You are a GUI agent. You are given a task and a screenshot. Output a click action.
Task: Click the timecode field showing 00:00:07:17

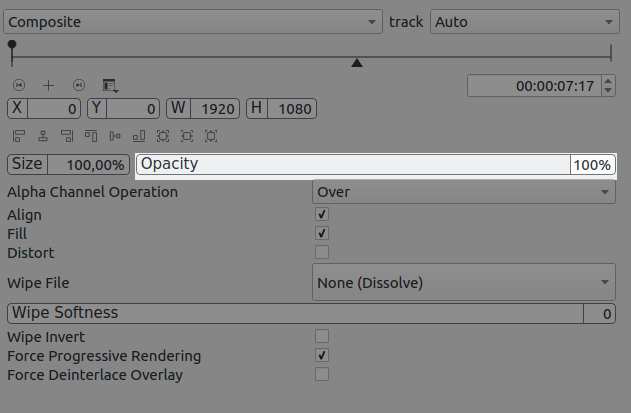535,87
